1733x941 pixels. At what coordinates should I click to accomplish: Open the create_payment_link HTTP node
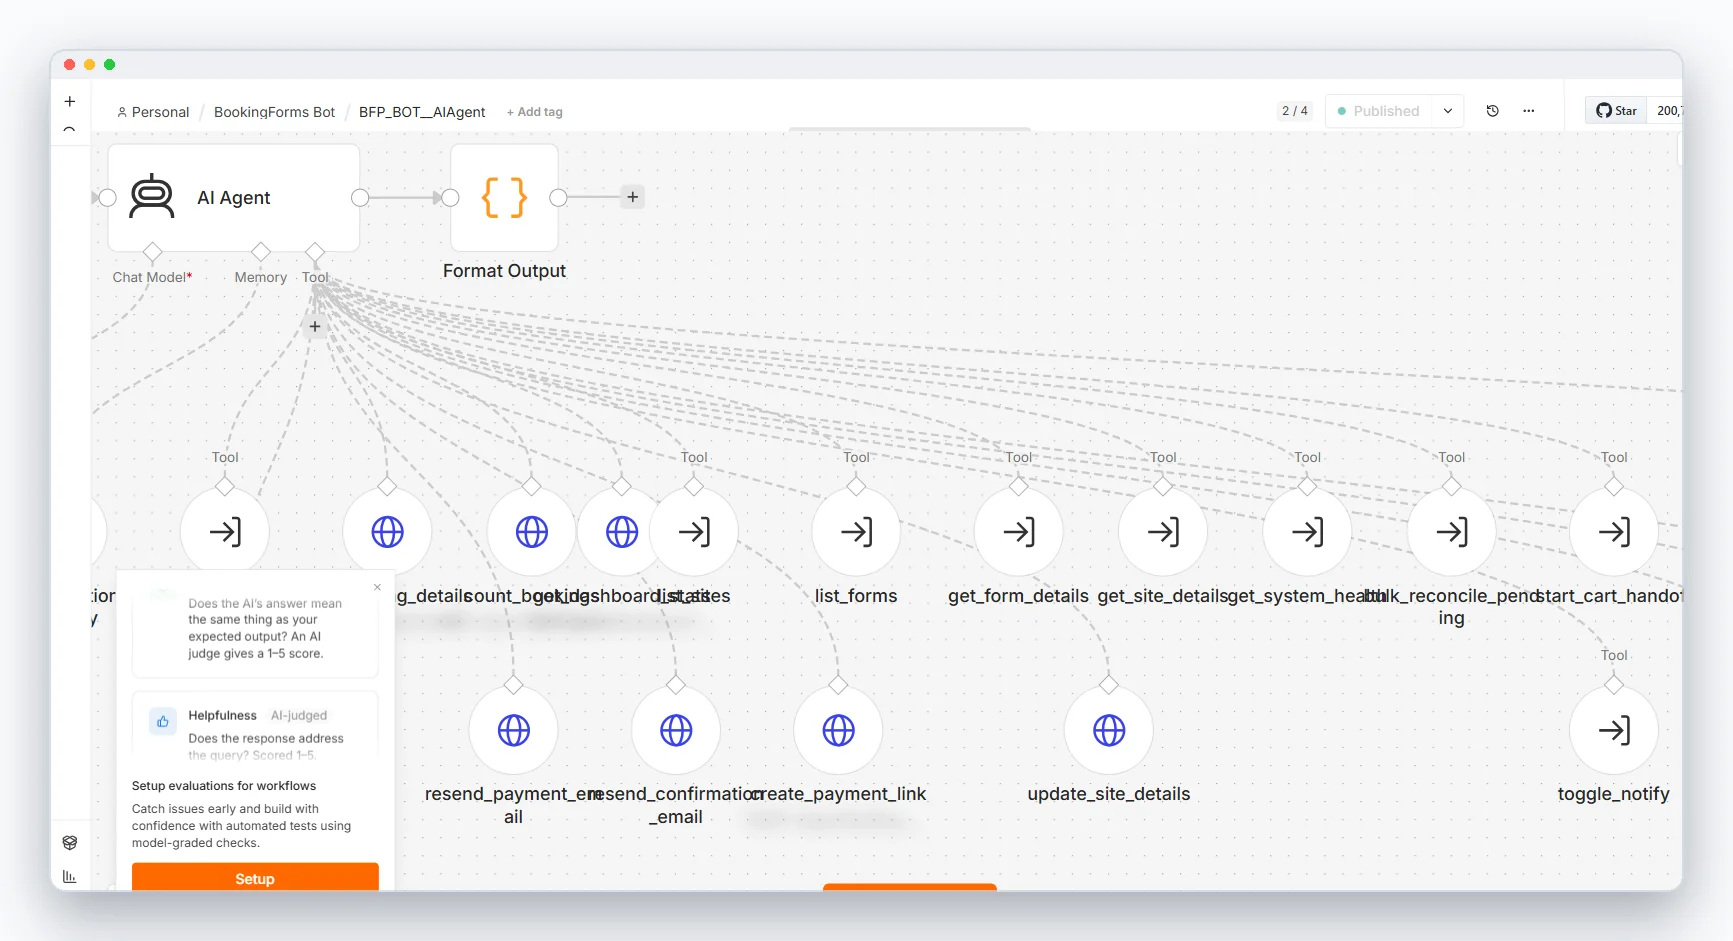pyautogui.click(x=838, y=730)
